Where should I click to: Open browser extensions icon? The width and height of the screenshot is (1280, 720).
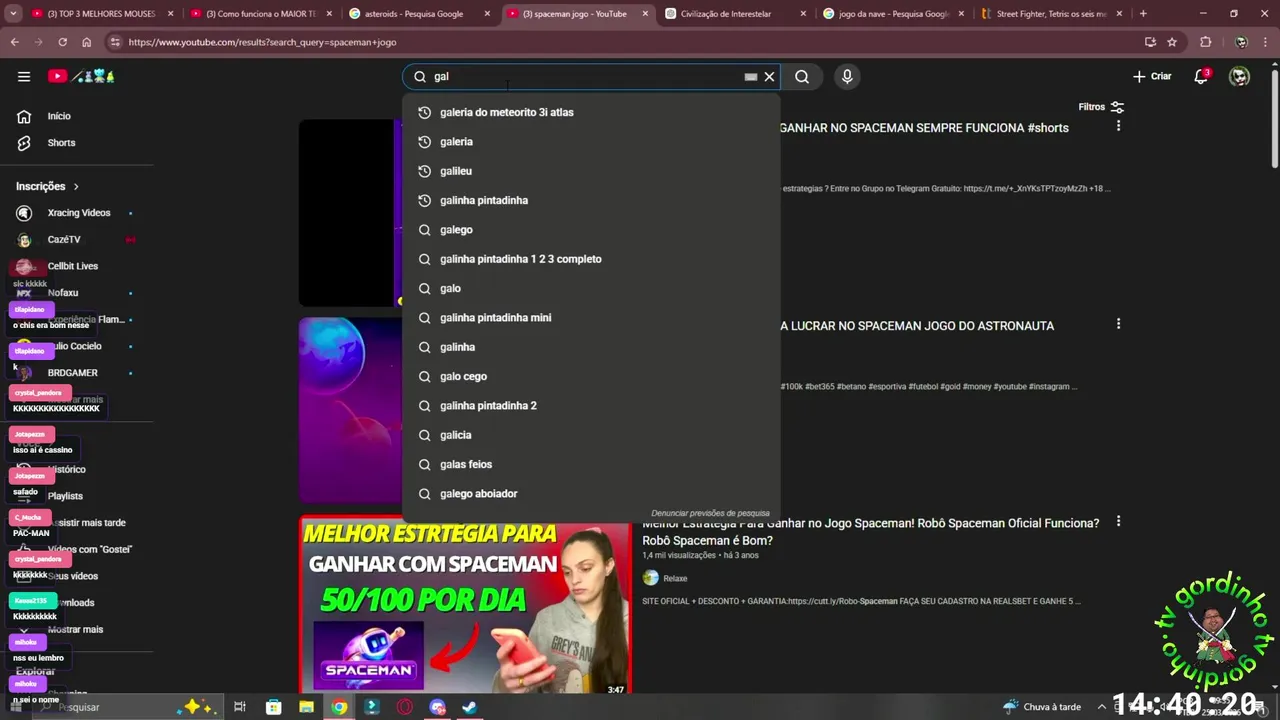pos(1205,42)
